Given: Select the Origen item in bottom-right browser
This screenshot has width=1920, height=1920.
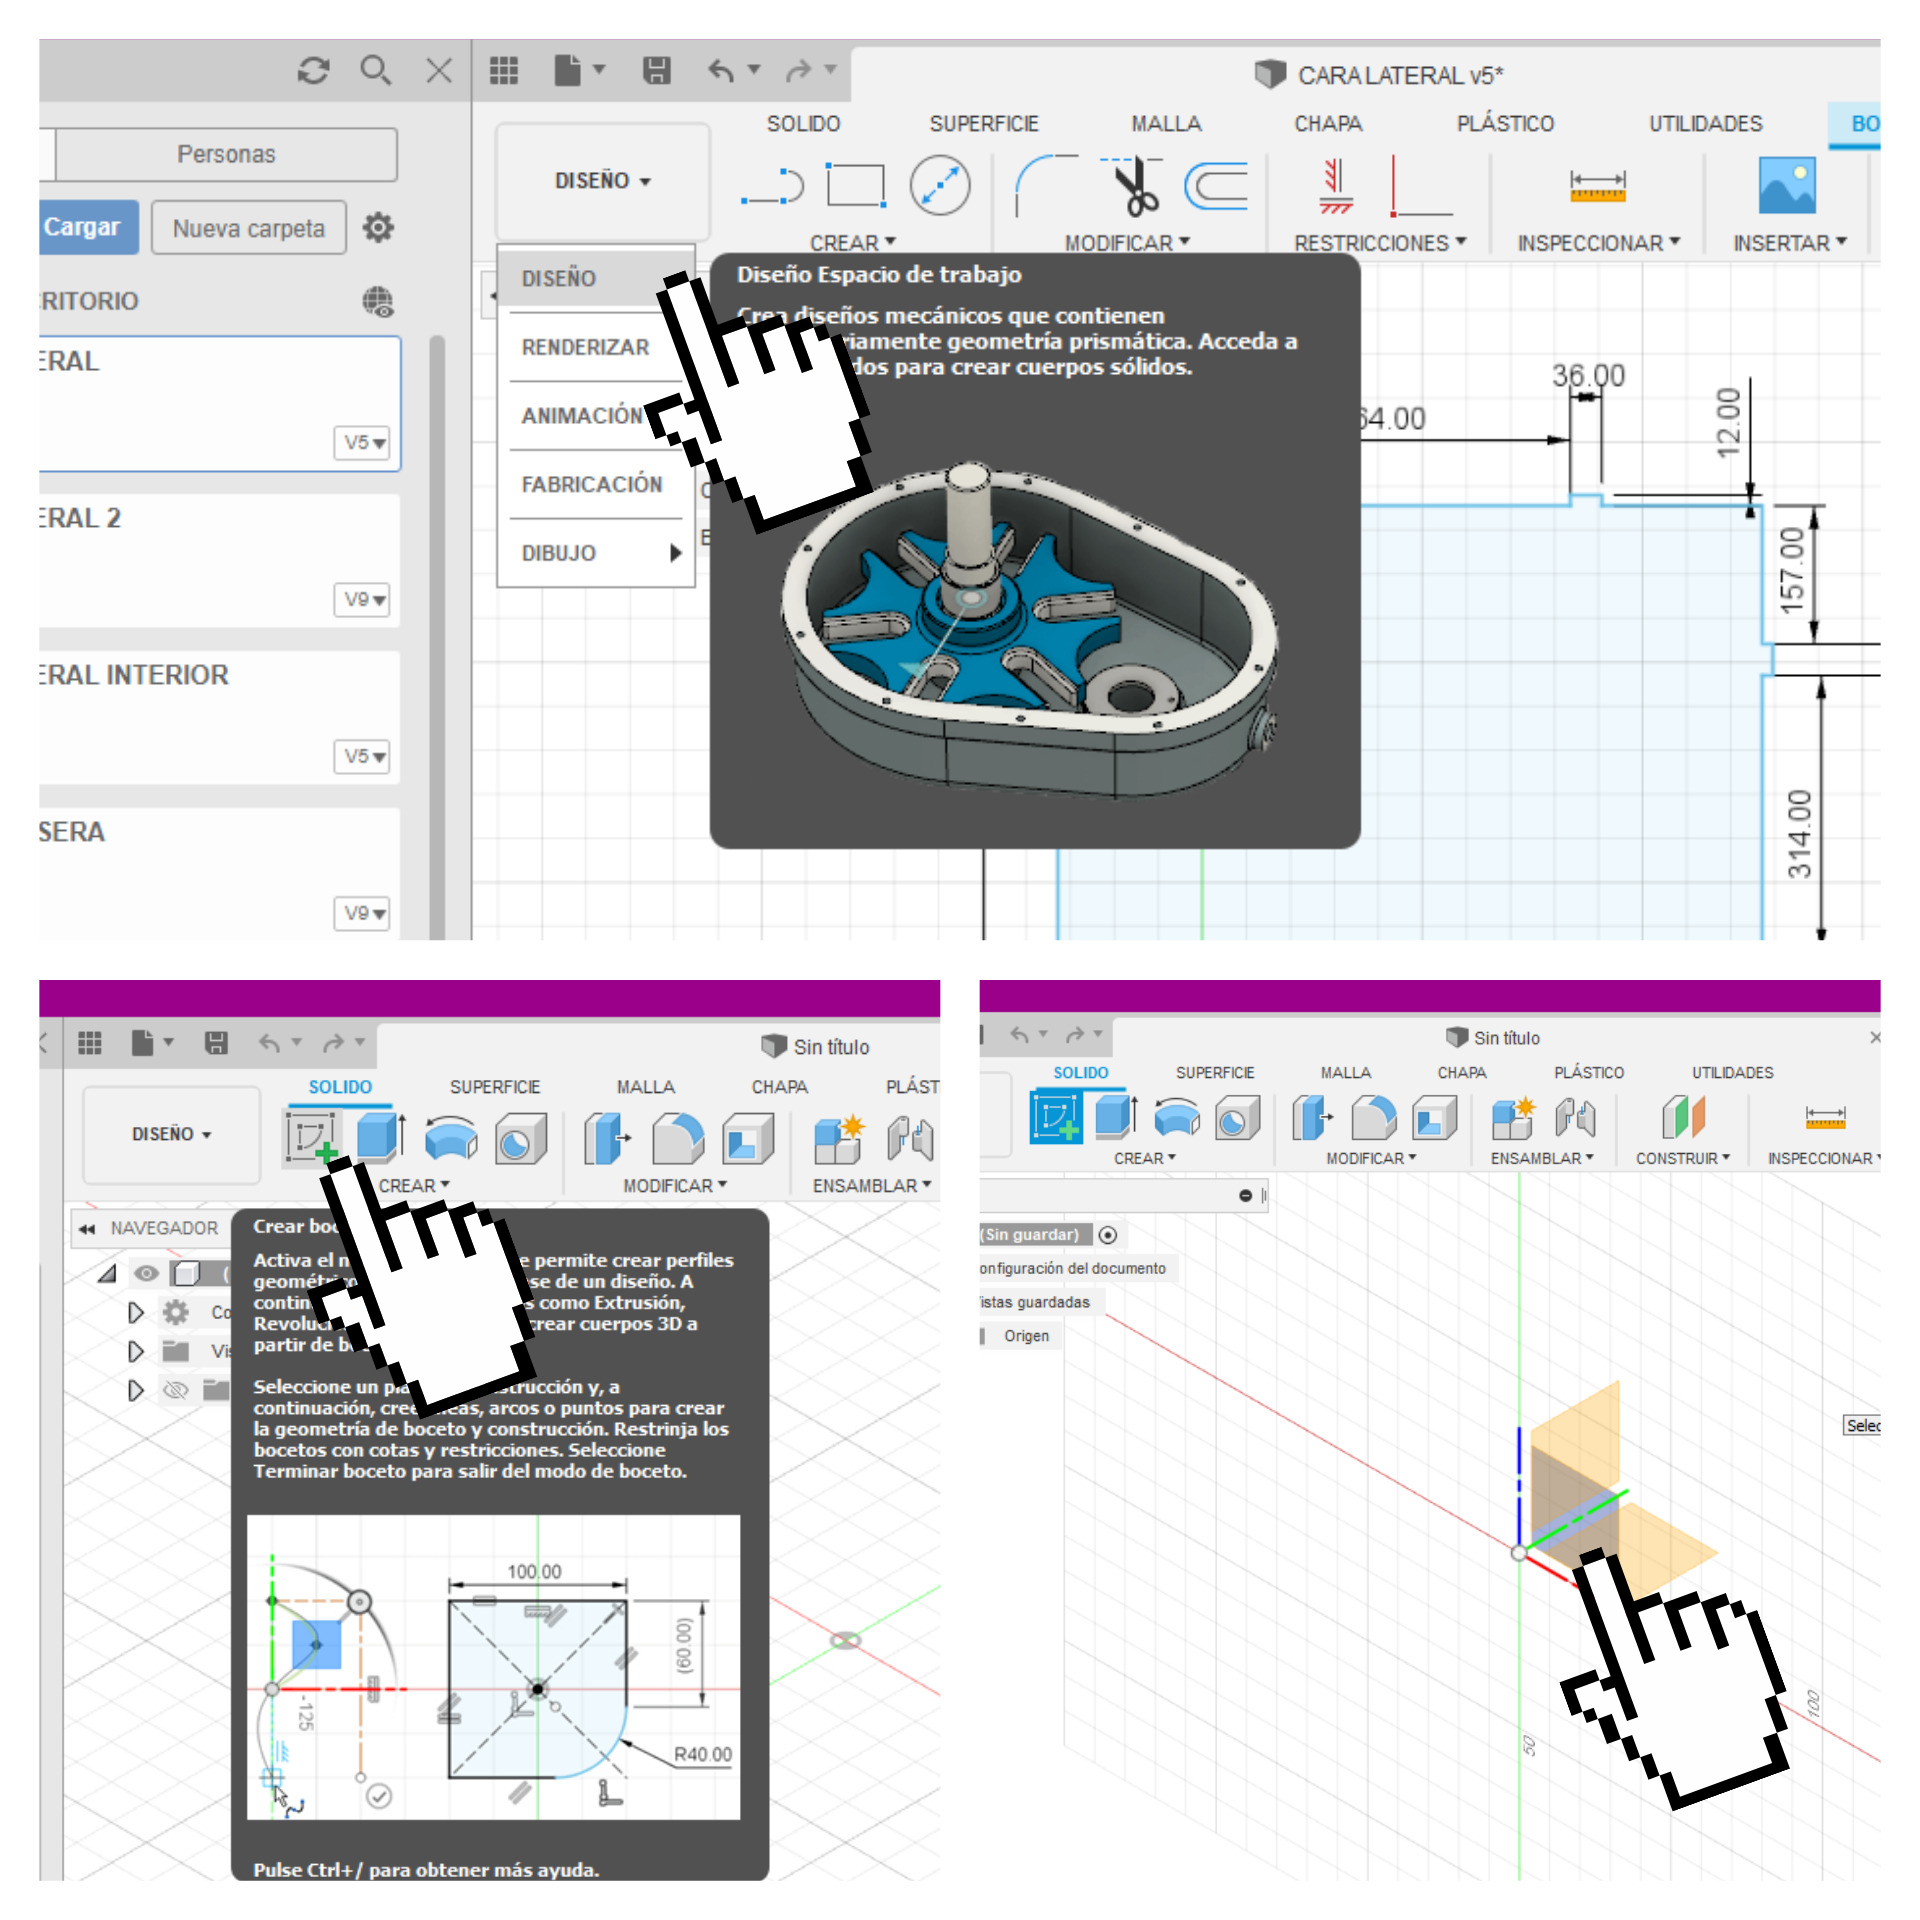Looking at the screenshot, I should [1027, 1336].
